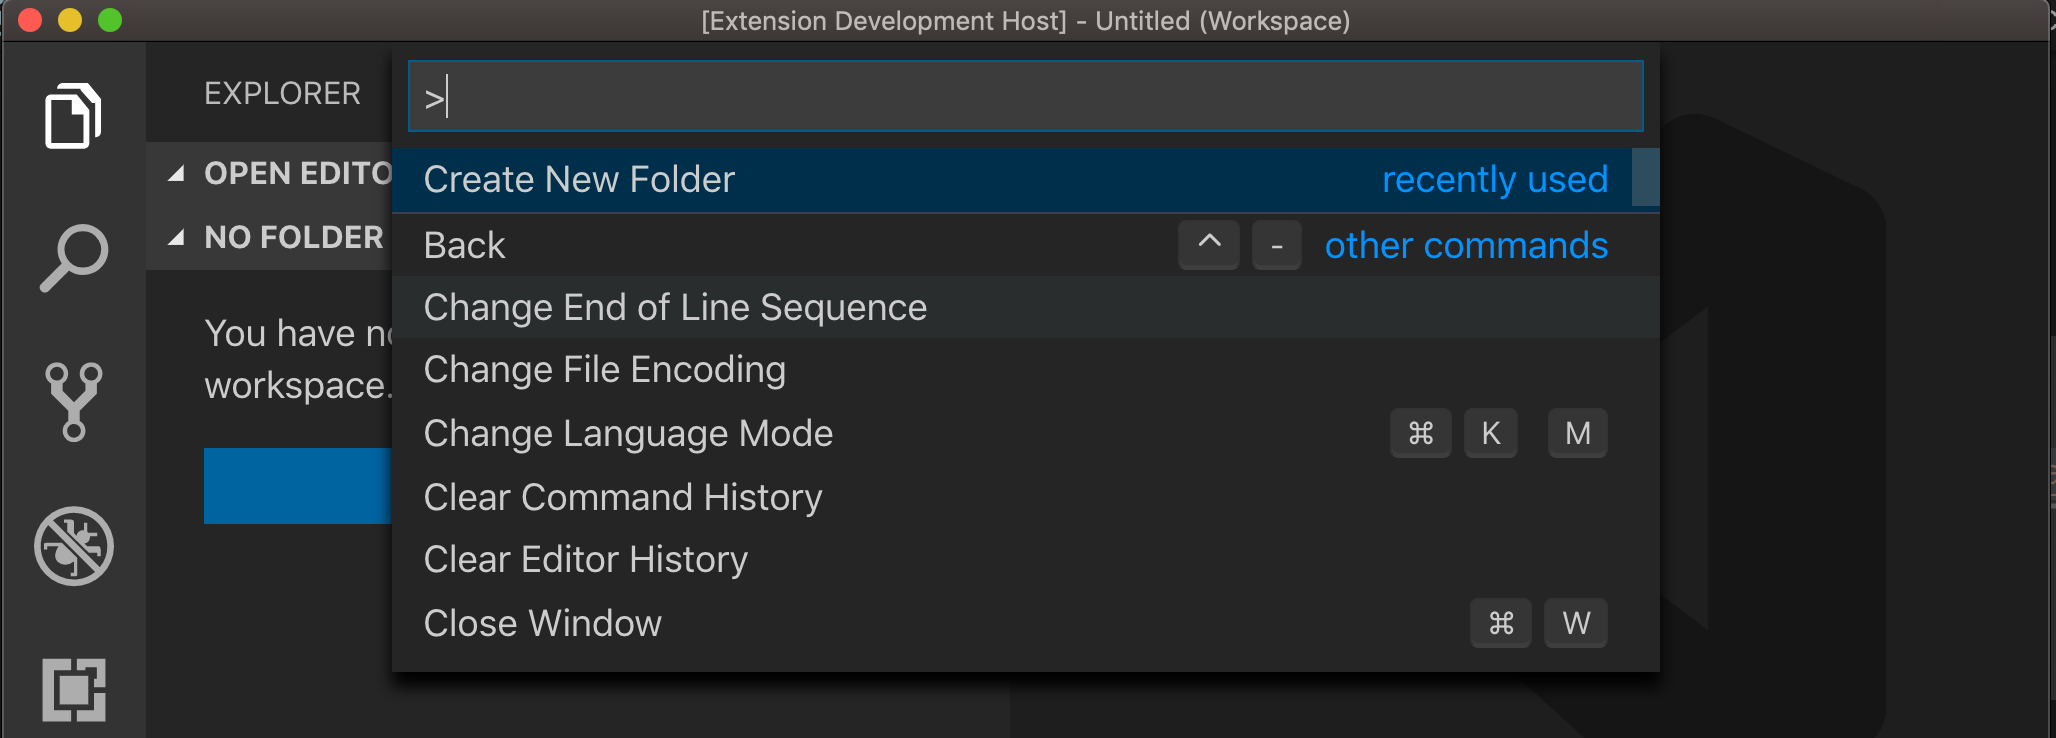
Task: Click the command palette scrollbar thumb
Action: point(1645,178)
